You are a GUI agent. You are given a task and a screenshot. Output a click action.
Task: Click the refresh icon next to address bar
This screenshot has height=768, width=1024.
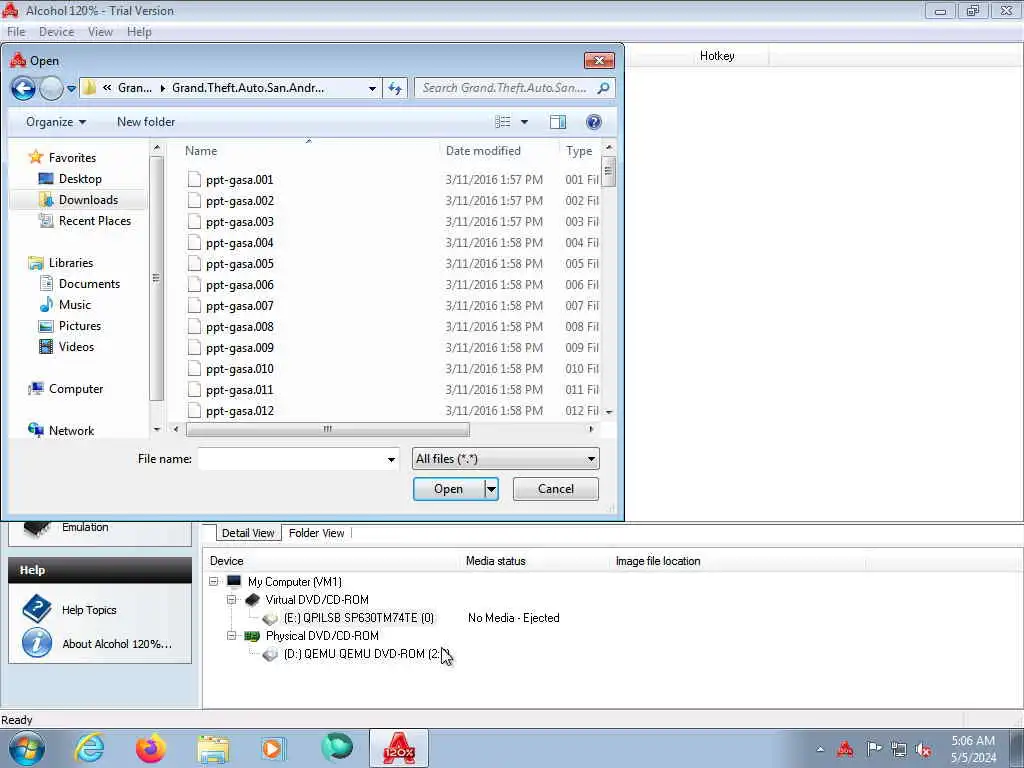click(395, 88)
